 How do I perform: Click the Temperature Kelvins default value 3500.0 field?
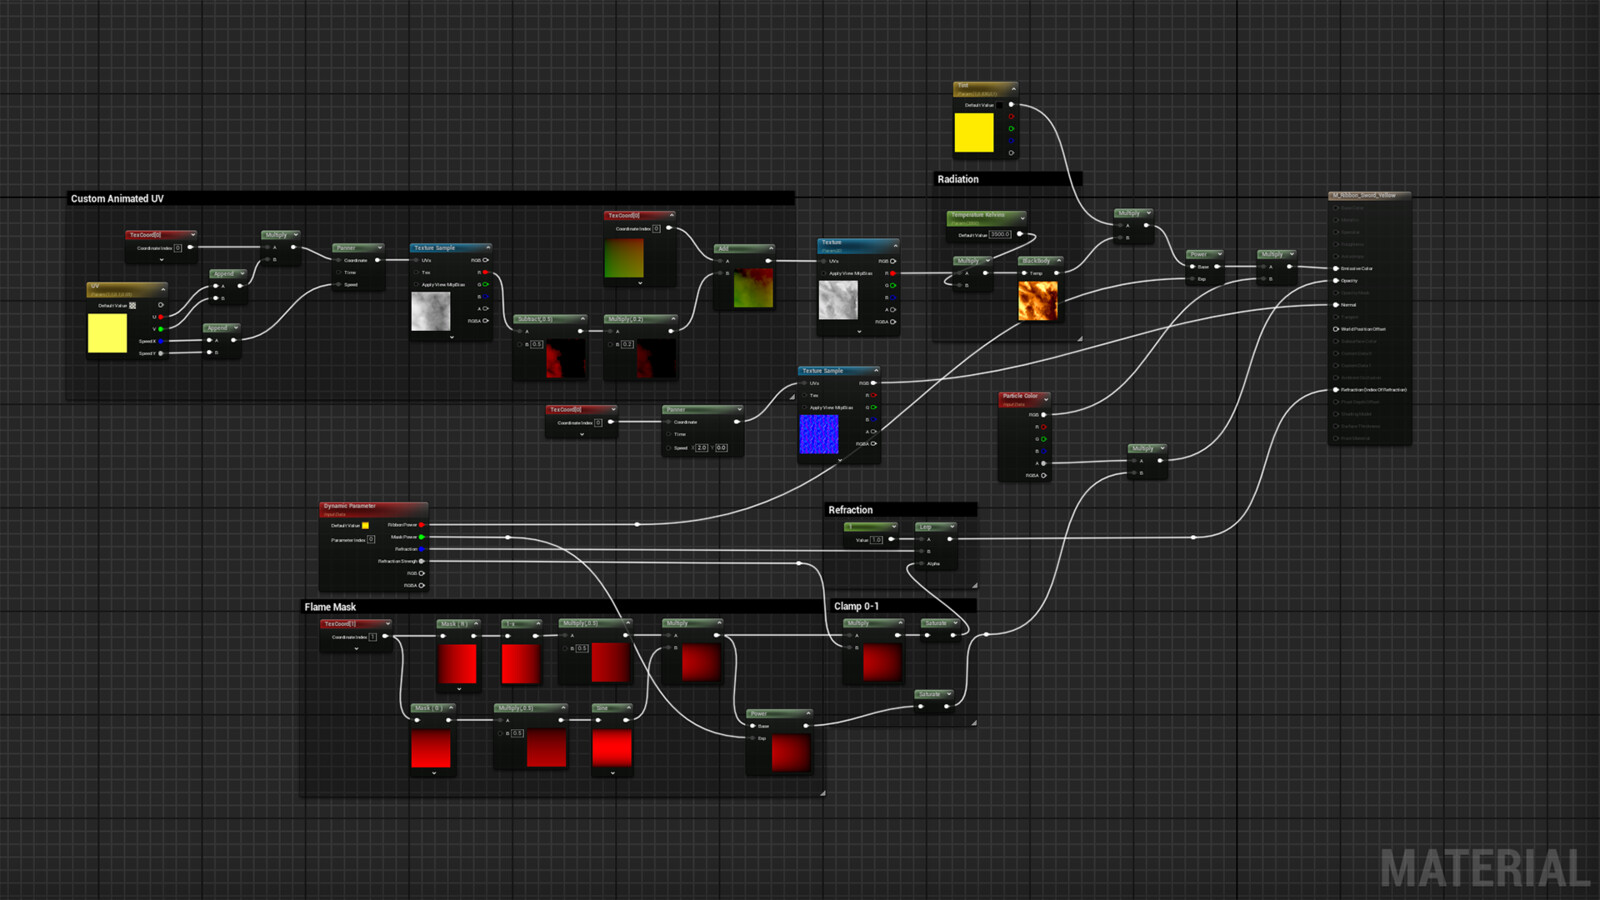[x=1000, y=234]
